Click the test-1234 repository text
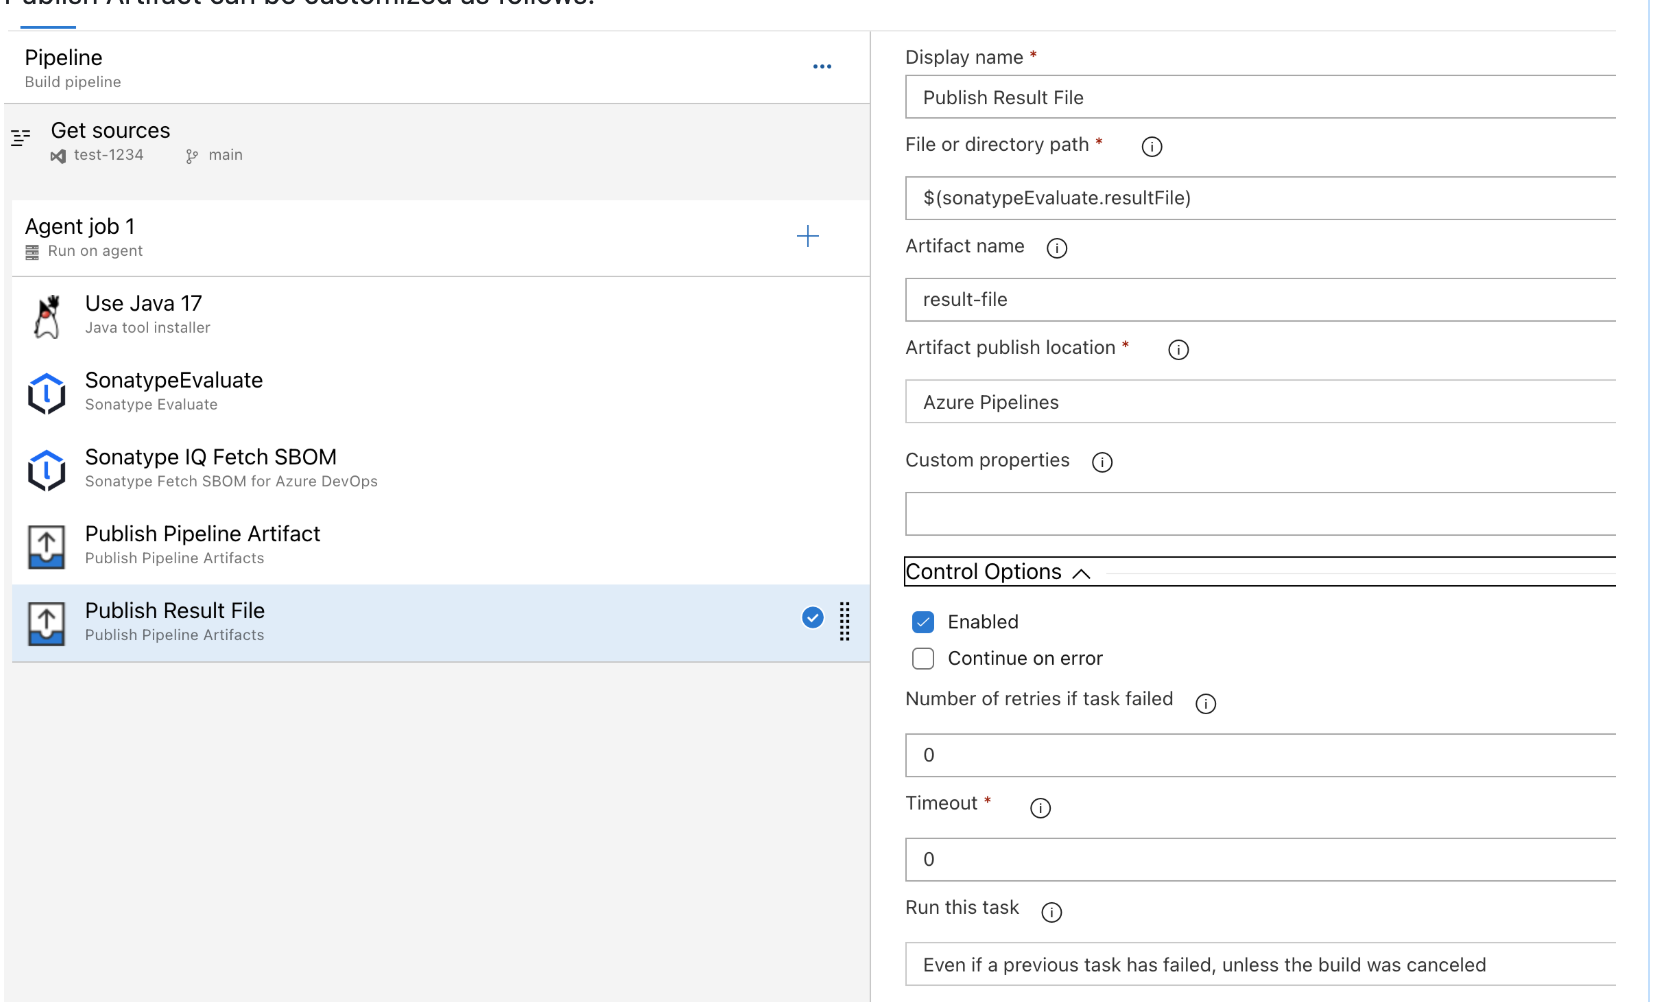The width and height of the screenshot is (1672, 1002). 109,155
